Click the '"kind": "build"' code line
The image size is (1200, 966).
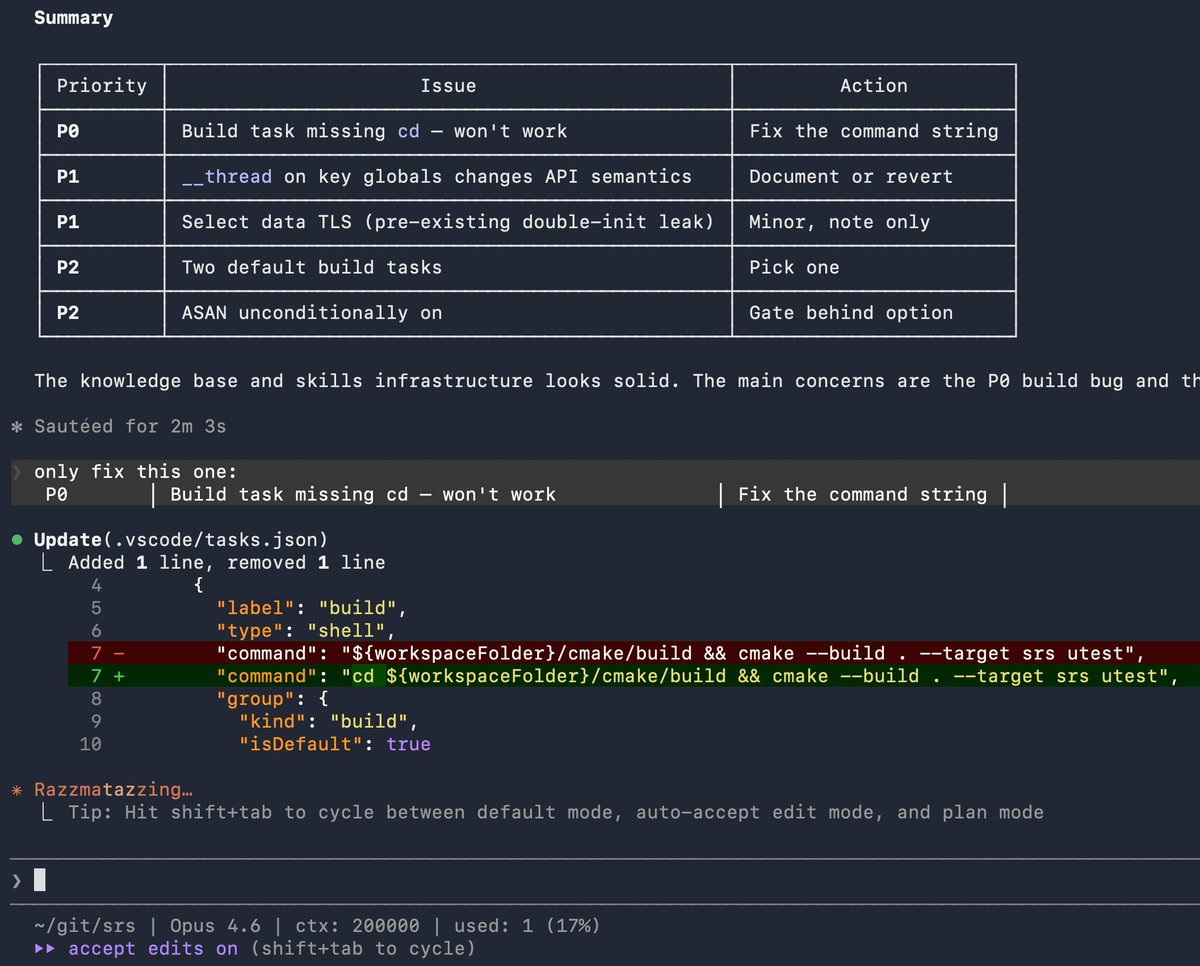(329, 721)
